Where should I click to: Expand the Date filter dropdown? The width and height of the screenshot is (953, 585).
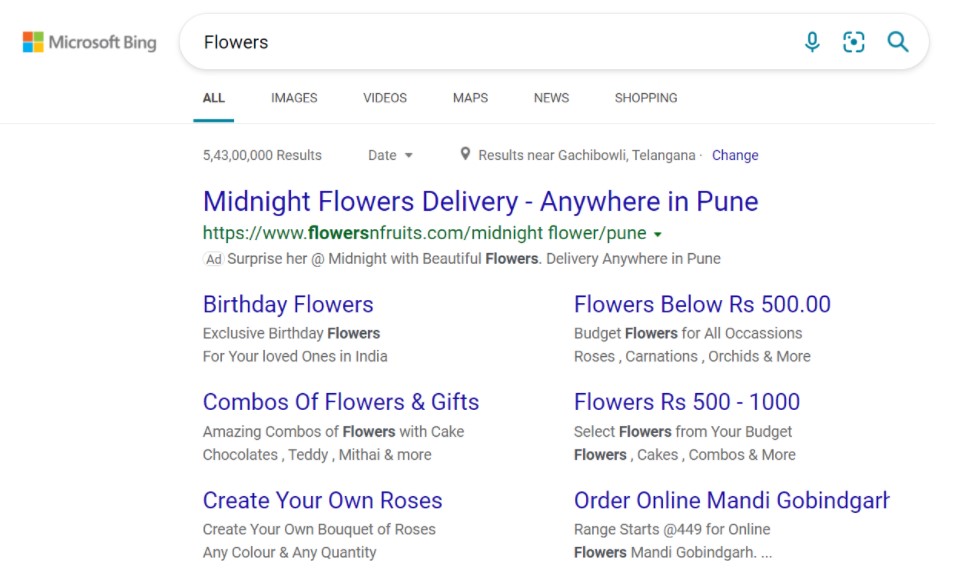[390, 155]
